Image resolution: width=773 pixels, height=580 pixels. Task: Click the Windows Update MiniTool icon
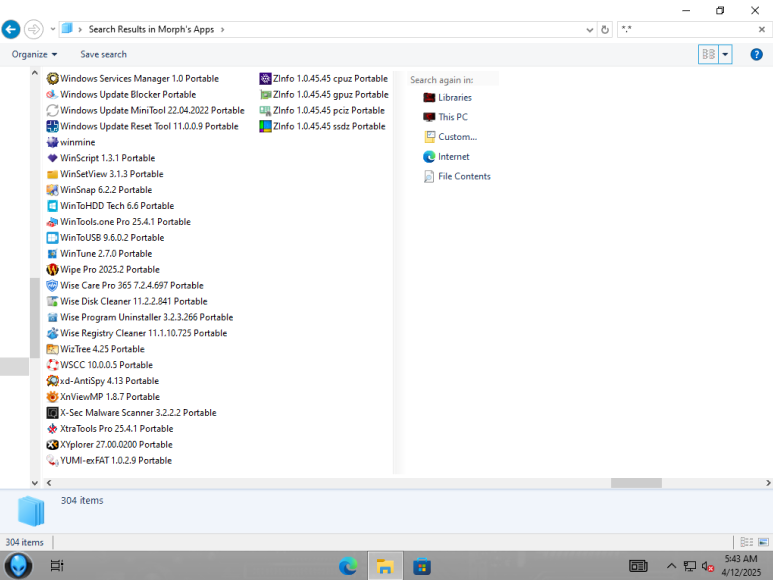point(52,110)
